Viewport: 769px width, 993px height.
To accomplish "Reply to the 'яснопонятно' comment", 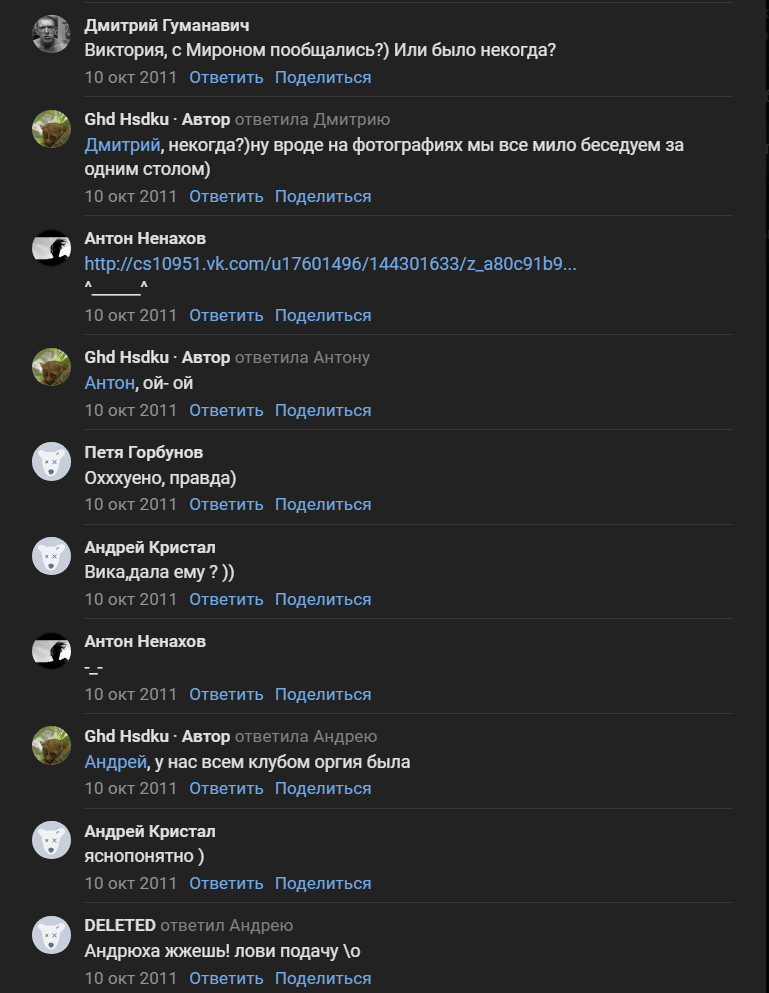I will (x=226, y=883).
